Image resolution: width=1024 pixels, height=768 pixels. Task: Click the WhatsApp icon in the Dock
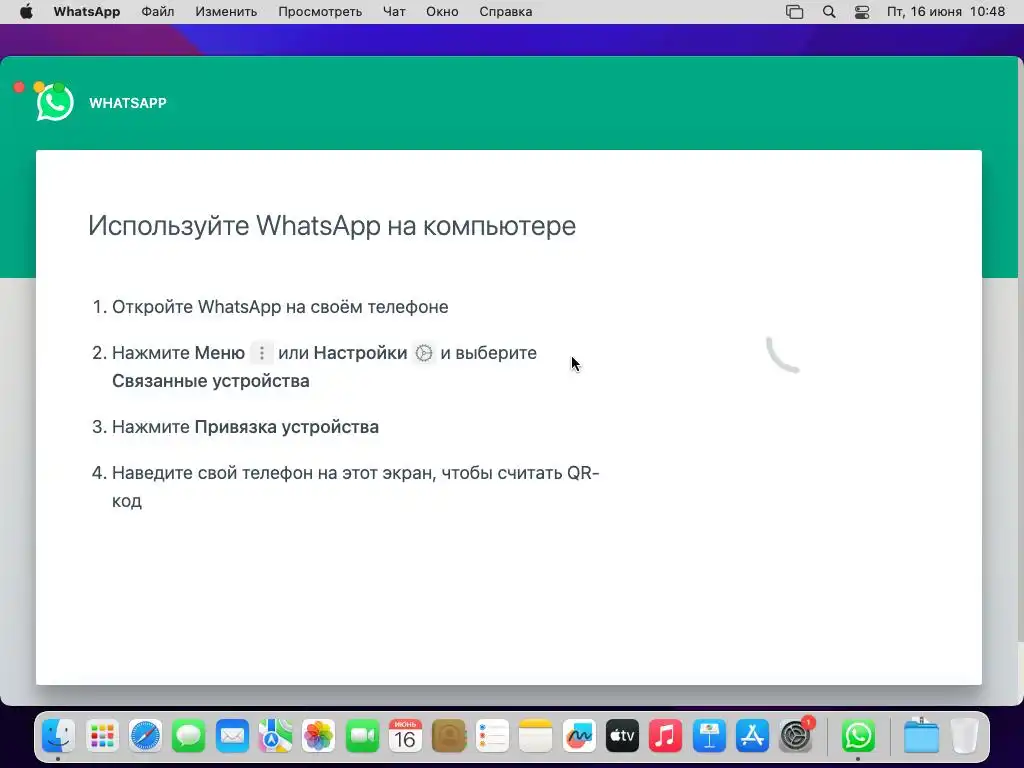pyautogui.click(x=857, y=737)
